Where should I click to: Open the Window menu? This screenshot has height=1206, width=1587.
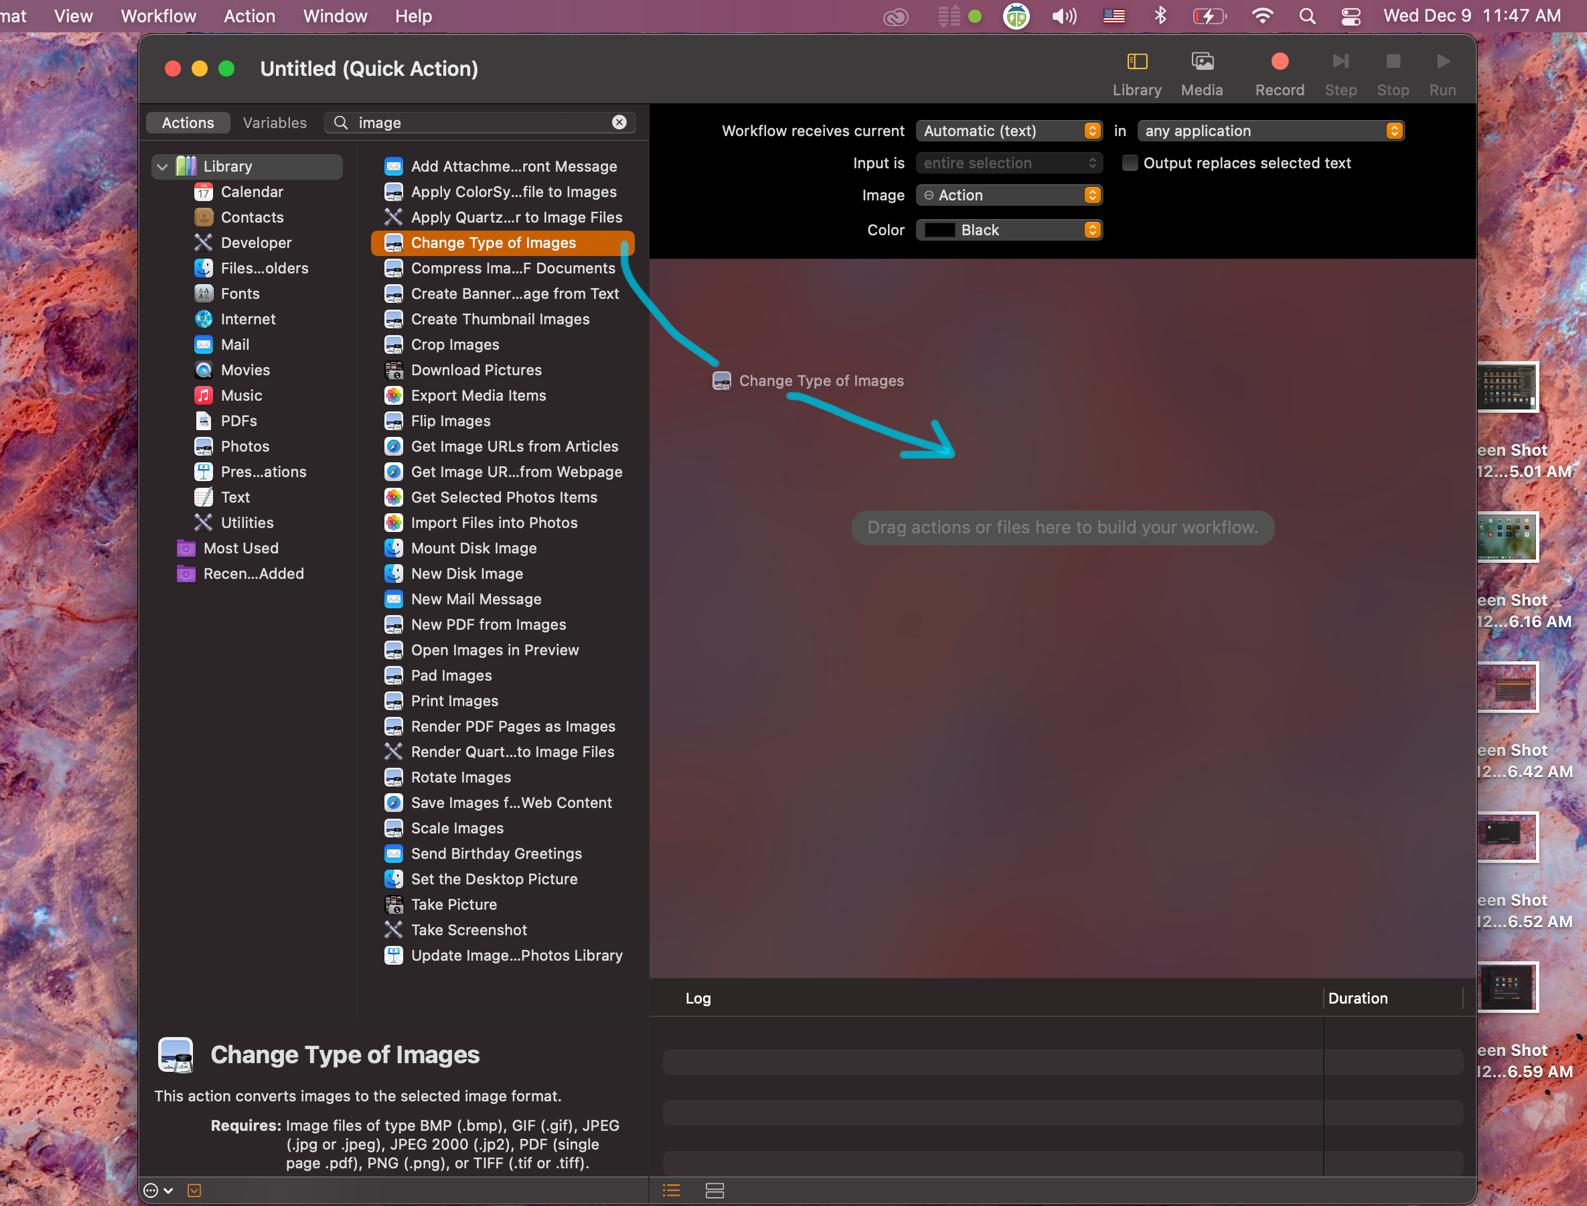tap(335, 16)
